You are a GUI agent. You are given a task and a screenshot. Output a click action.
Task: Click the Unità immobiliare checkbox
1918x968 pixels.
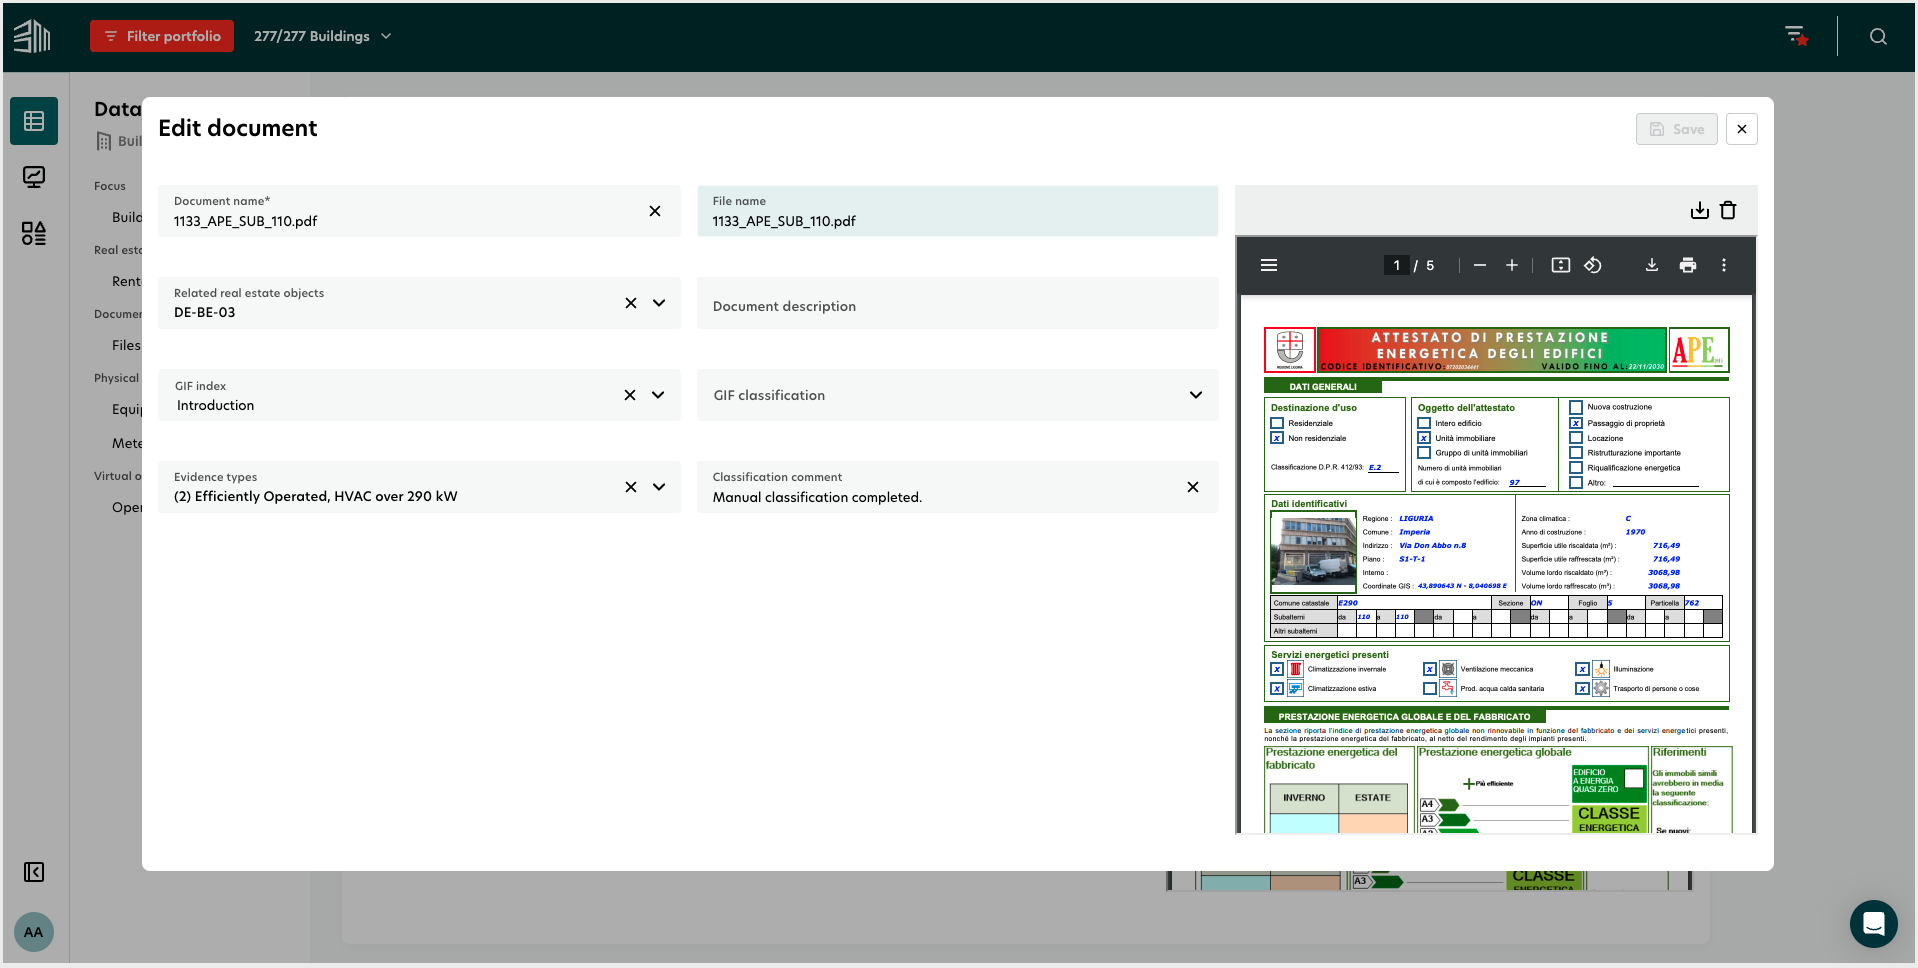click(1424, 438)
